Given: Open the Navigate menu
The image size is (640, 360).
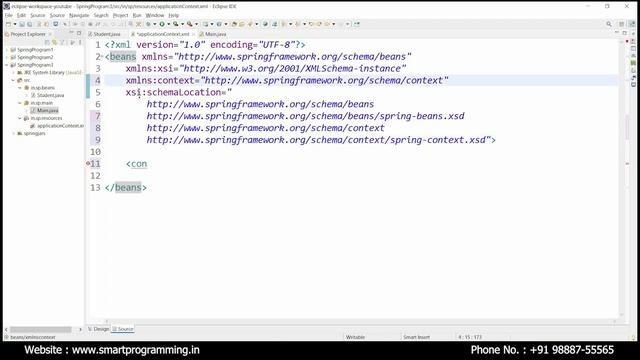Looking at the screenshot, I should point(79,15).
